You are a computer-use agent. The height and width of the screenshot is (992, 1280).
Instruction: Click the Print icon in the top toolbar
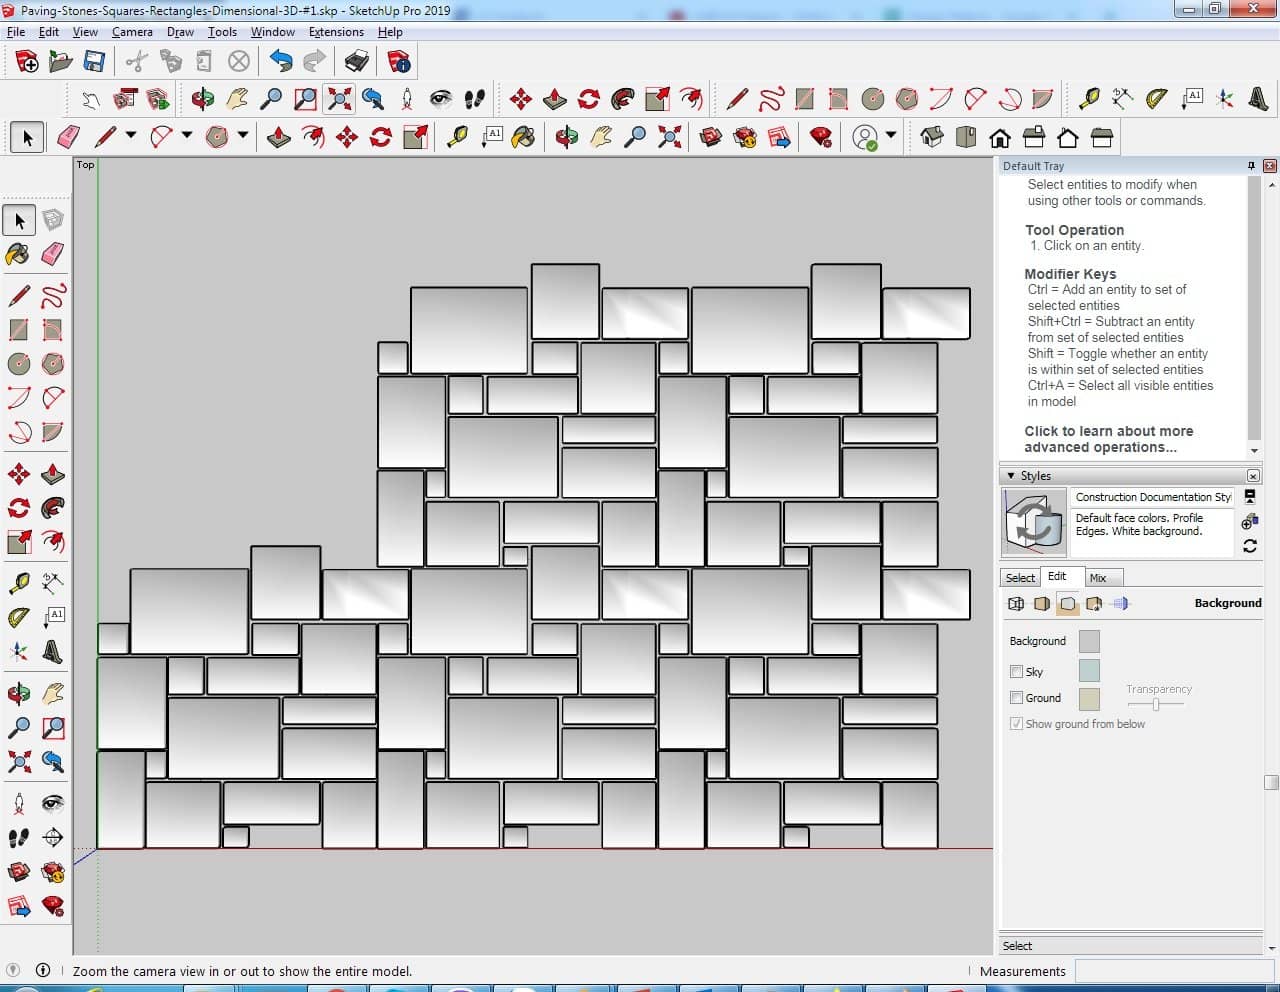coord(357,62)
